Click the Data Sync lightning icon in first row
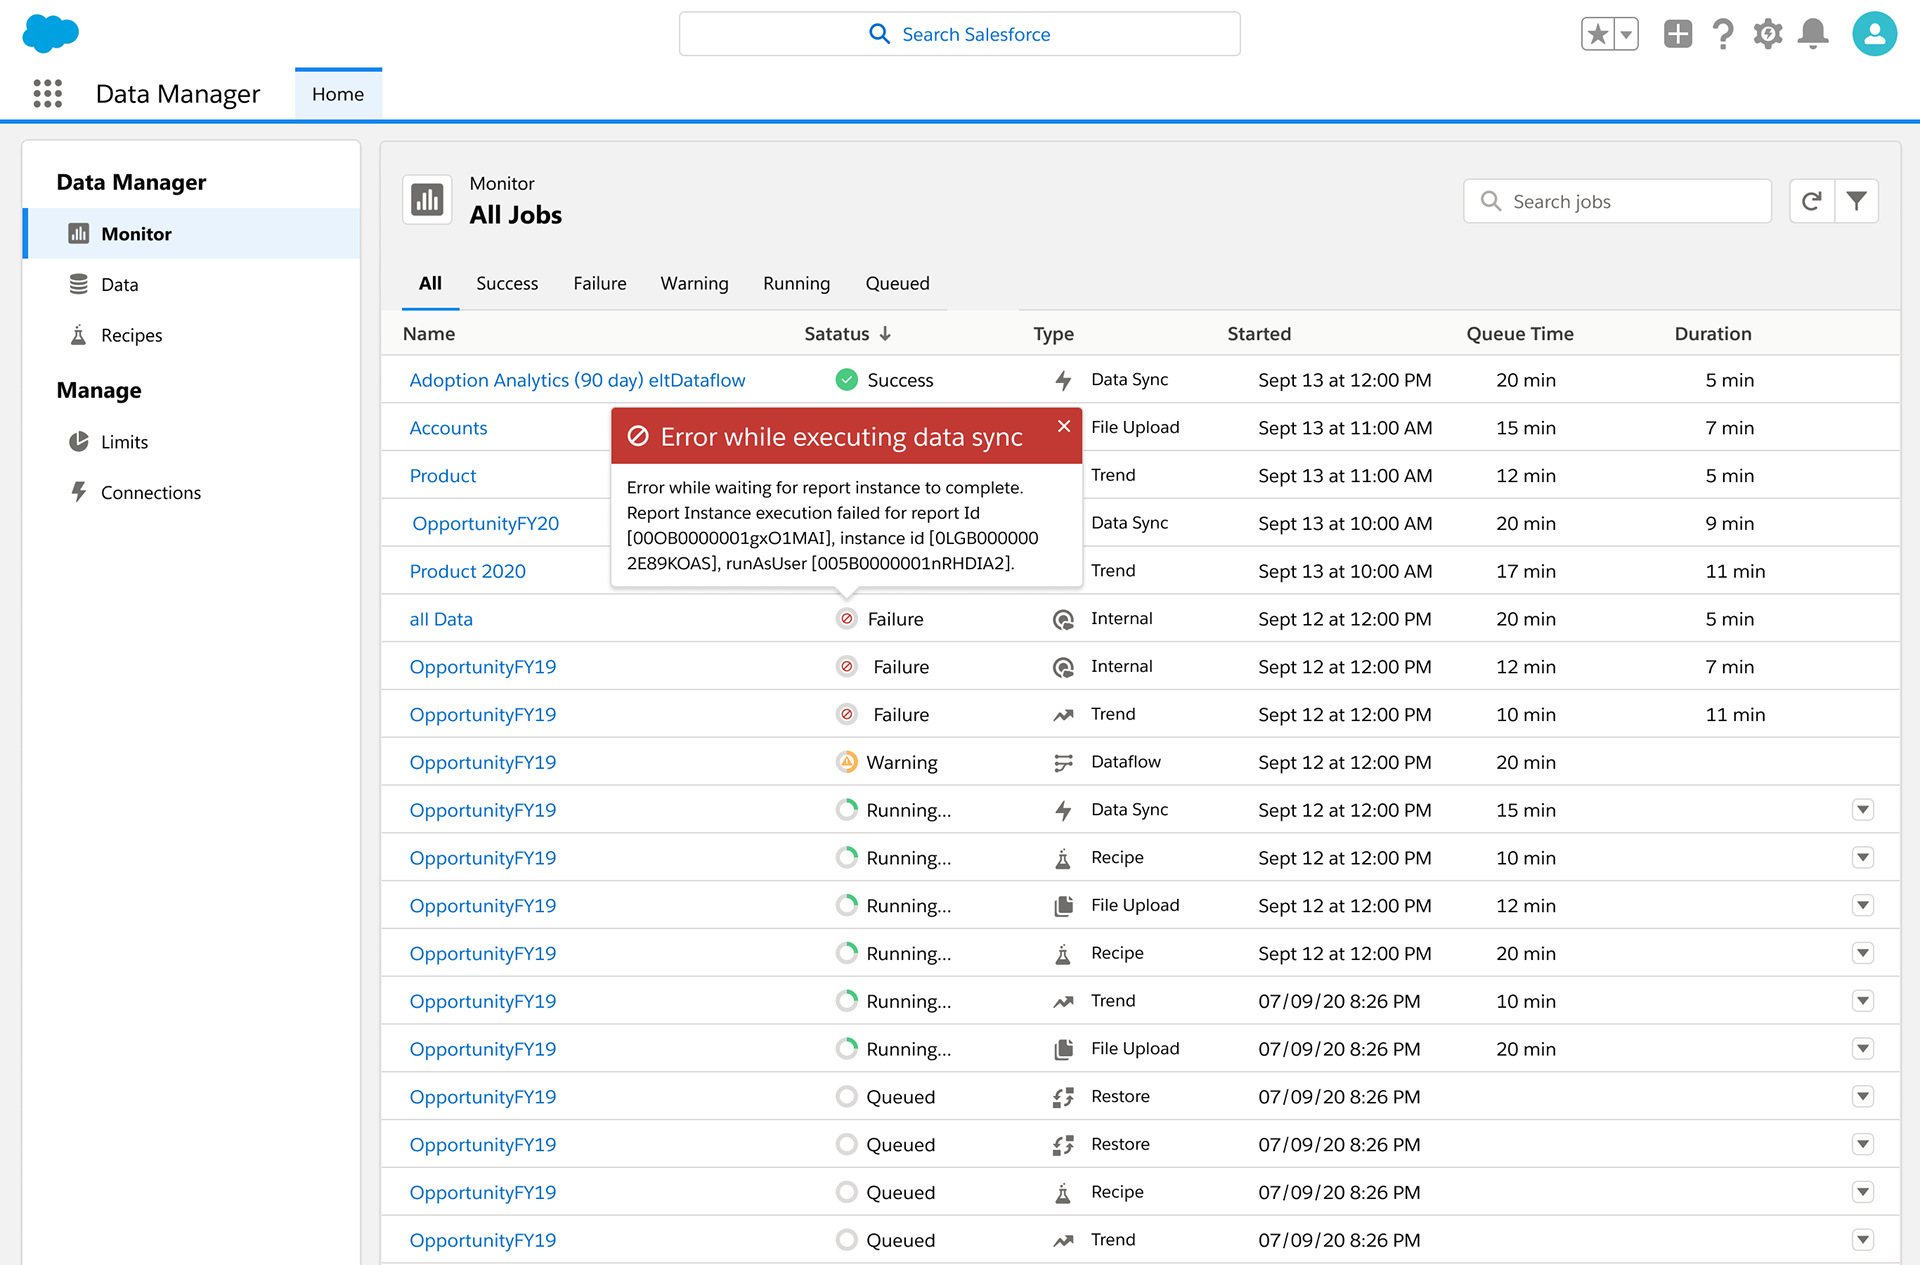 click(1063, 380)
